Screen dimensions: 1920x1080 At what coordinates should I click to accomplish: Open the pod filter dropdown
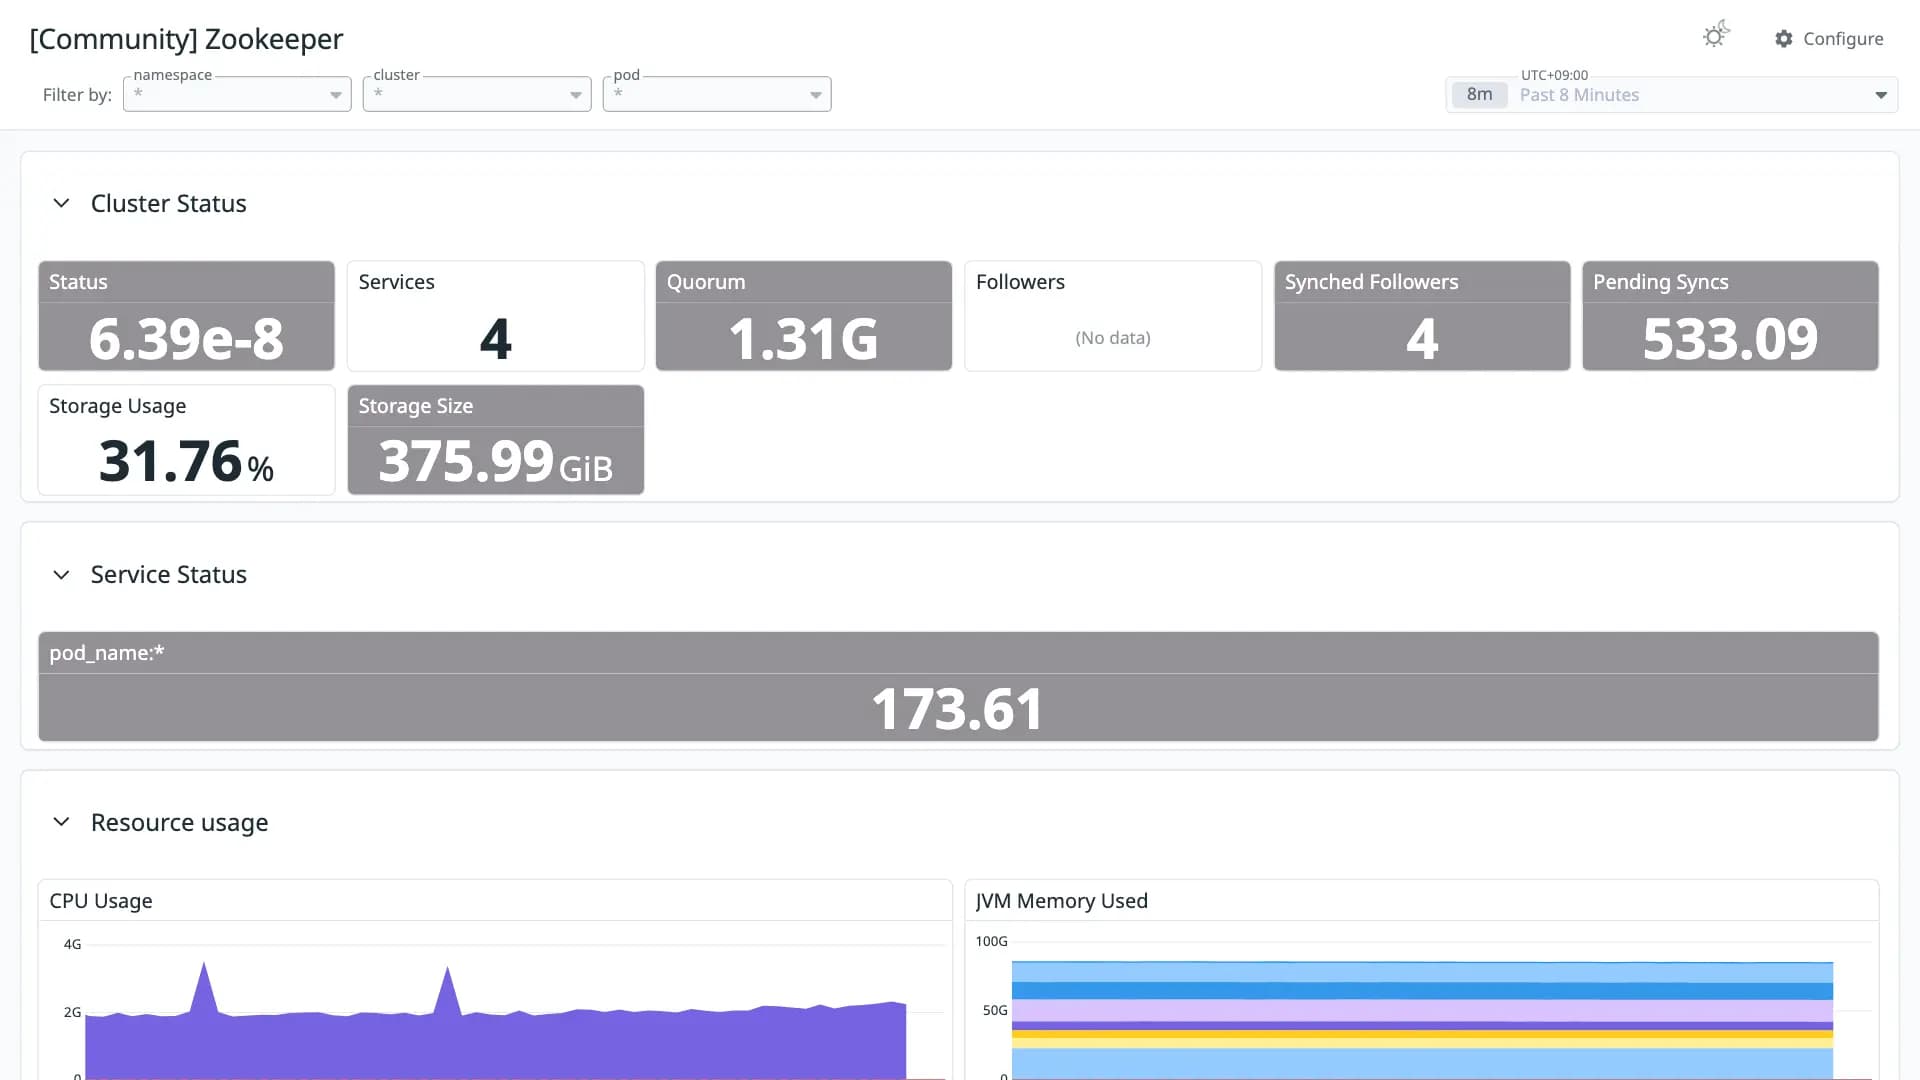tap(717, 94)
